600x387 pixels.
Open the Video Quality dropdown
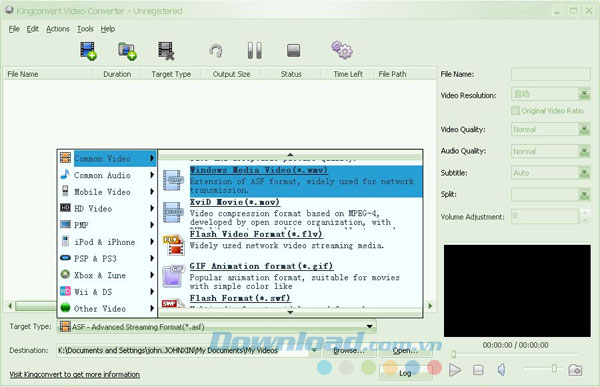pyautogui.click(x=584, y=129)
